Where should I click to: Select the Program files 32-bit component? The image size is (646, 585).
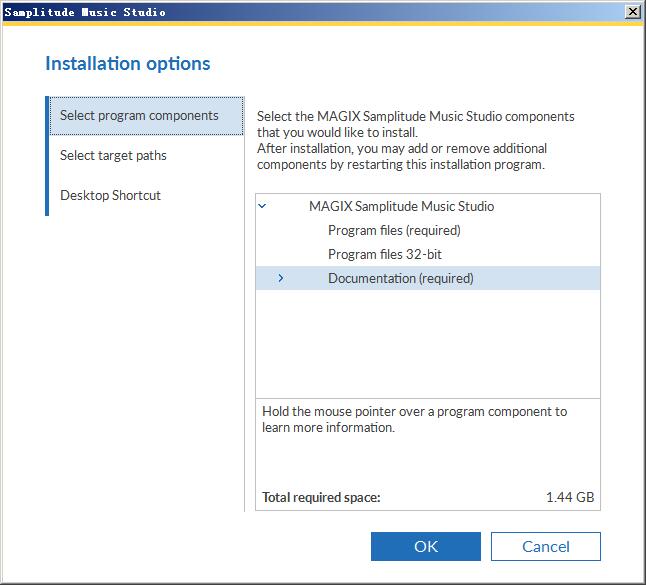coord(384,254)
